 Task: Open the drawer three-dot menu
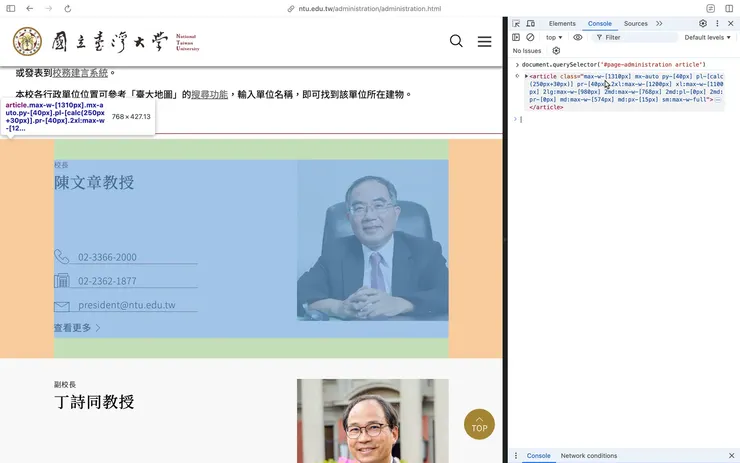pyautogui.click(x=516, y=455)
